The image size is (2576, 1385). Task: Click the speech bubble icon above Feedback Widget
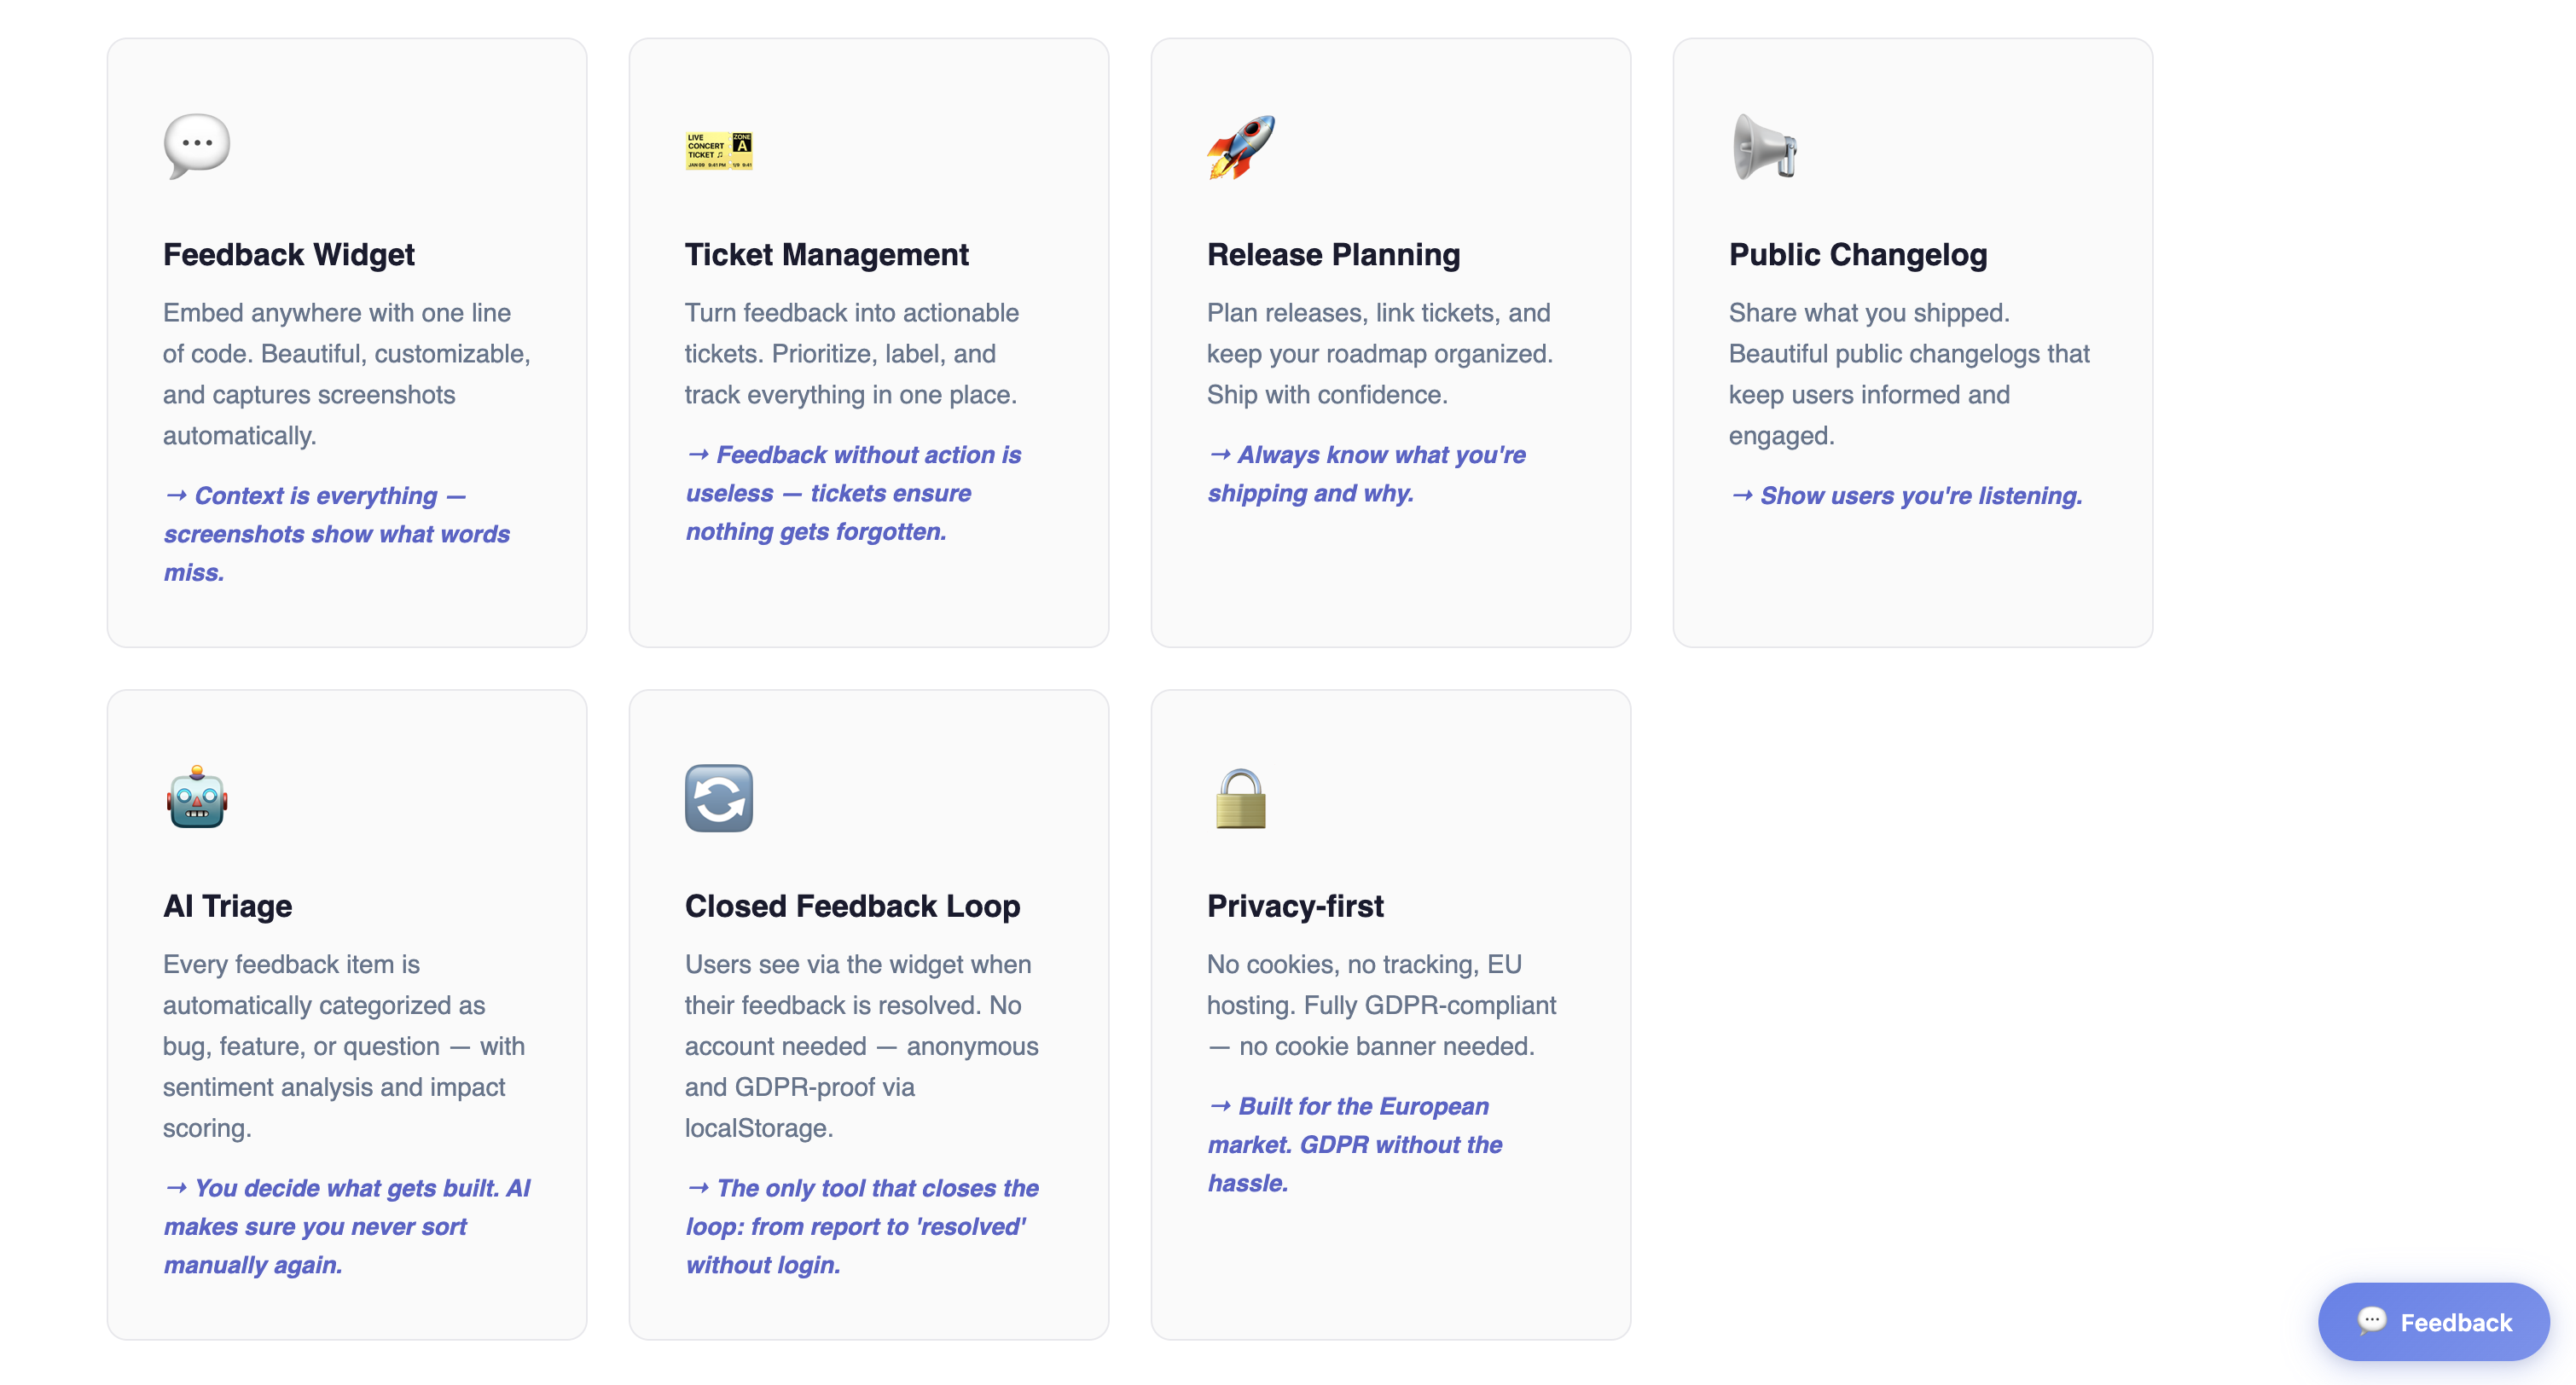pyautogui.click(x=196, y=146)
